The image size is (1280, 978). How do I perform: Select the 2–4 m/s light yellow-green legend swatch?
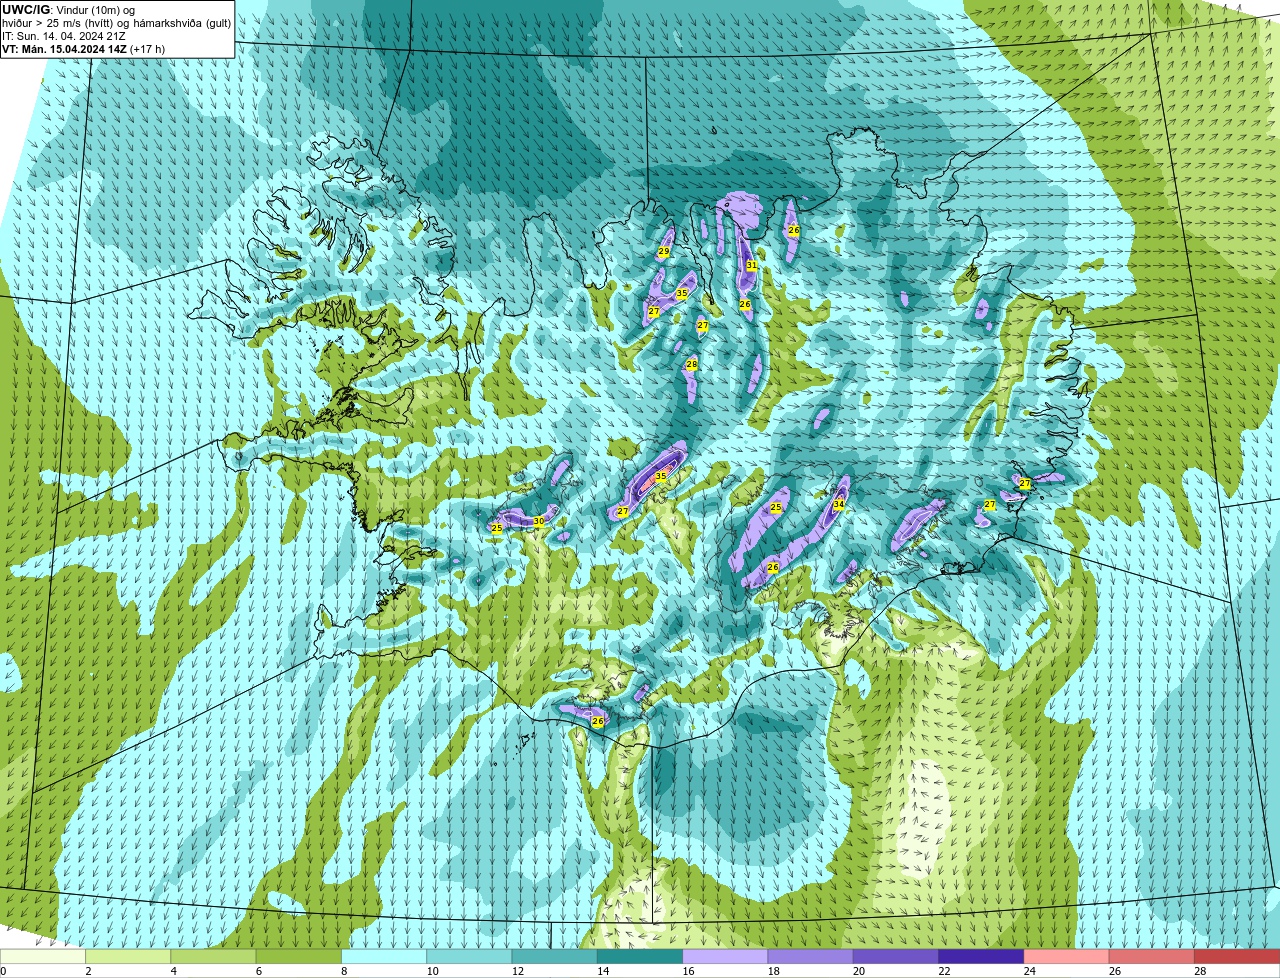(129, 956)
